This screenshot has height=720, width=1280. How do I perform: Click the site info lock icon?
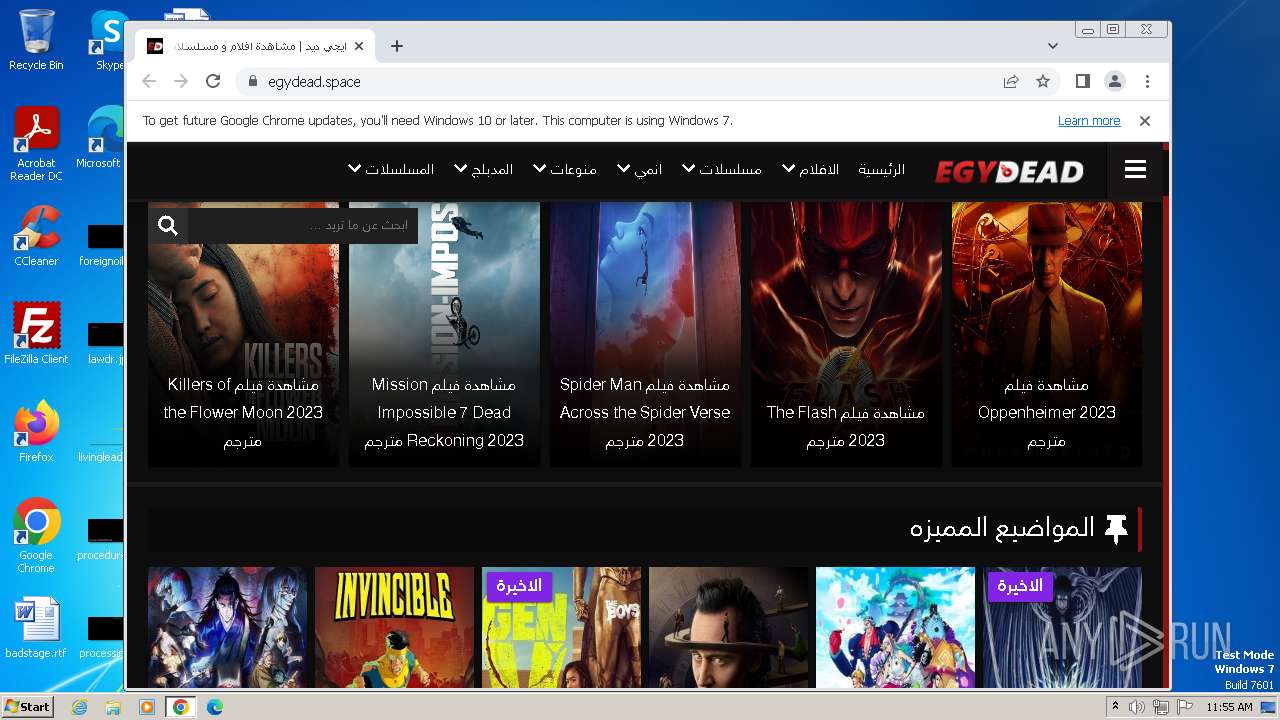(x=252, y=81)
